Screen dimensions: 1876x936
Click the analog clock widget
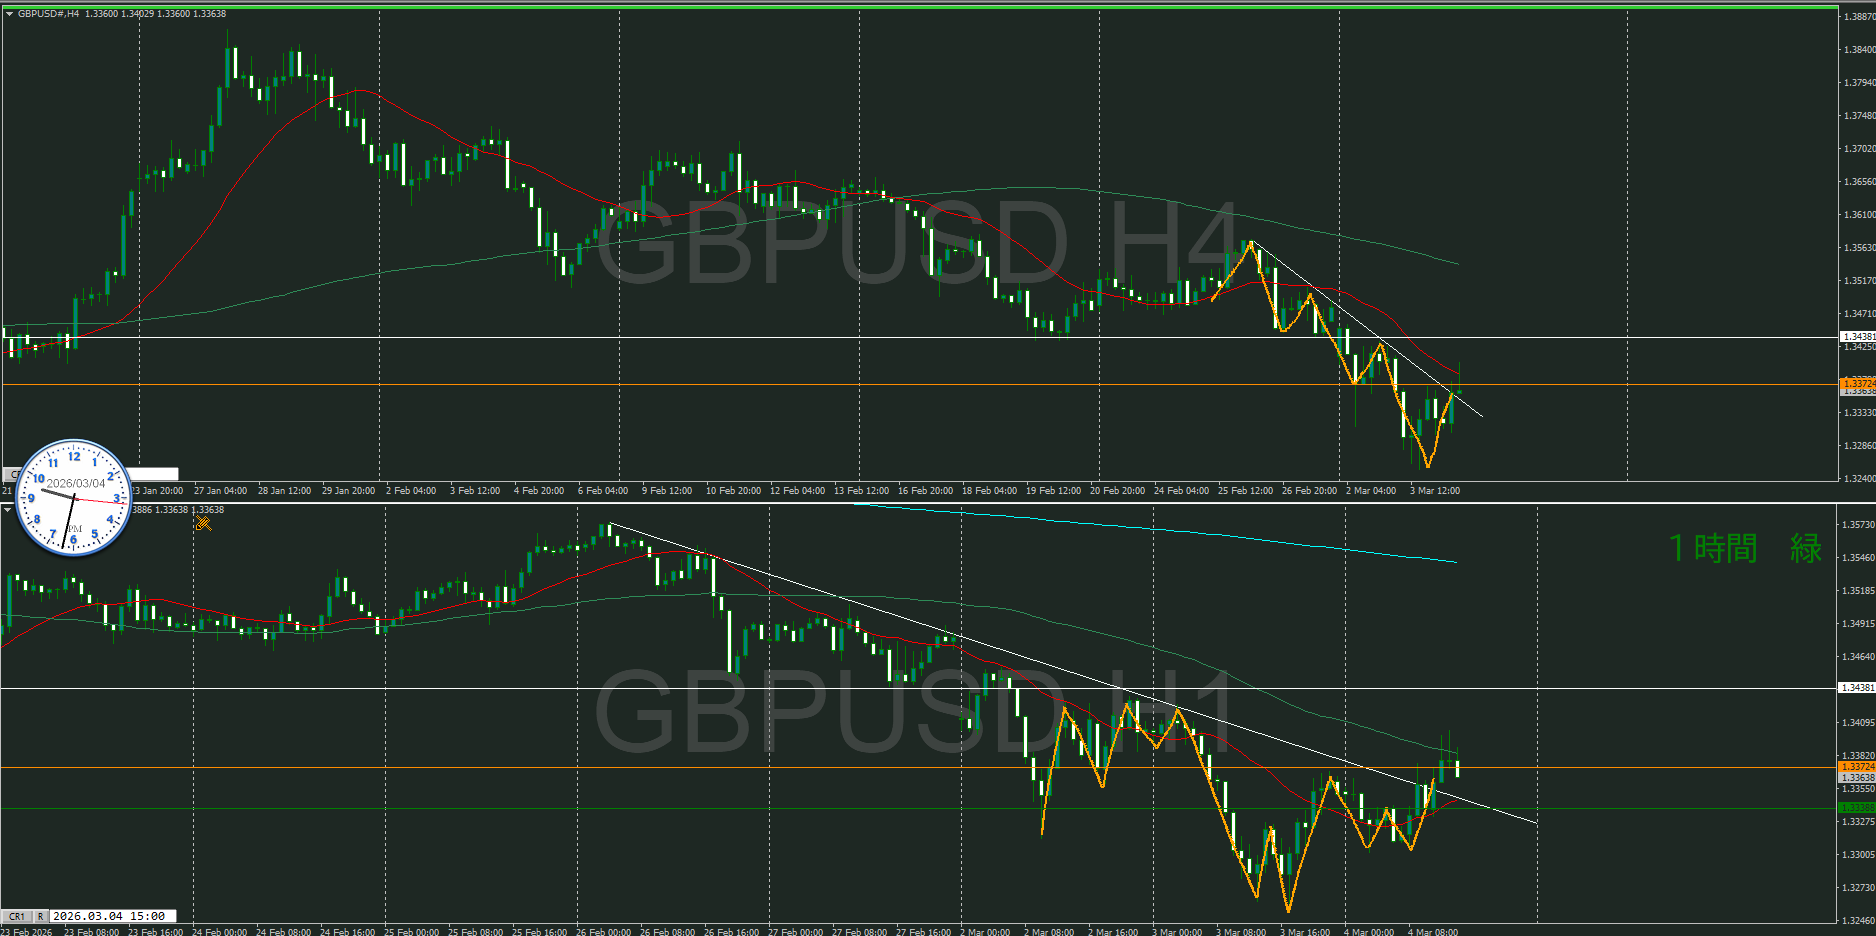coord(73,497)
